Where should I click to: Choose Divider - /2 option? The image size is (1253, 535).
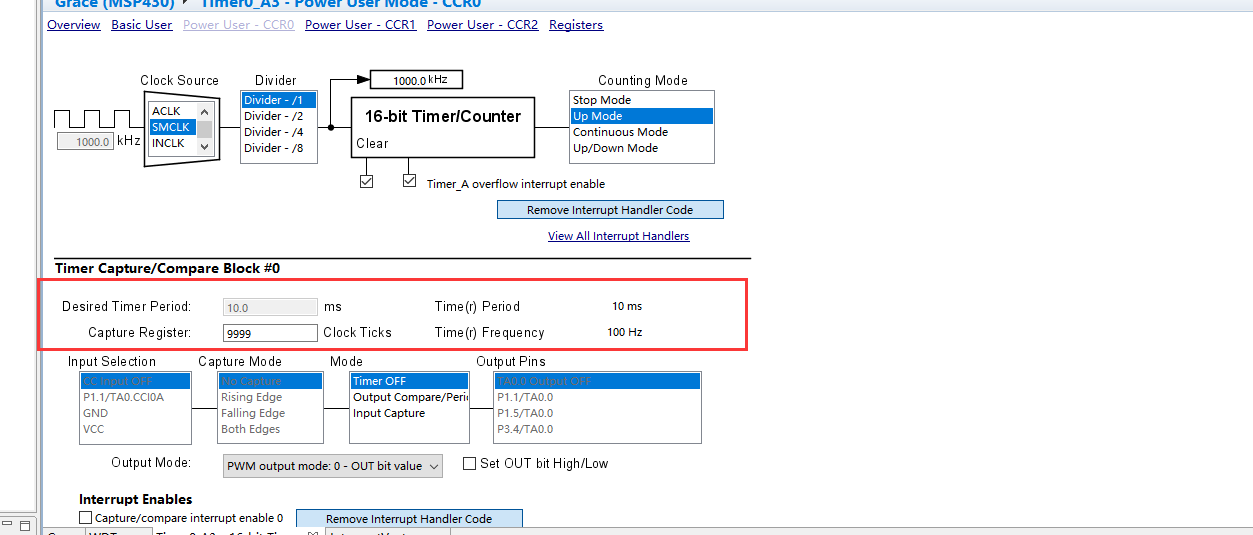tap(279, 116)
